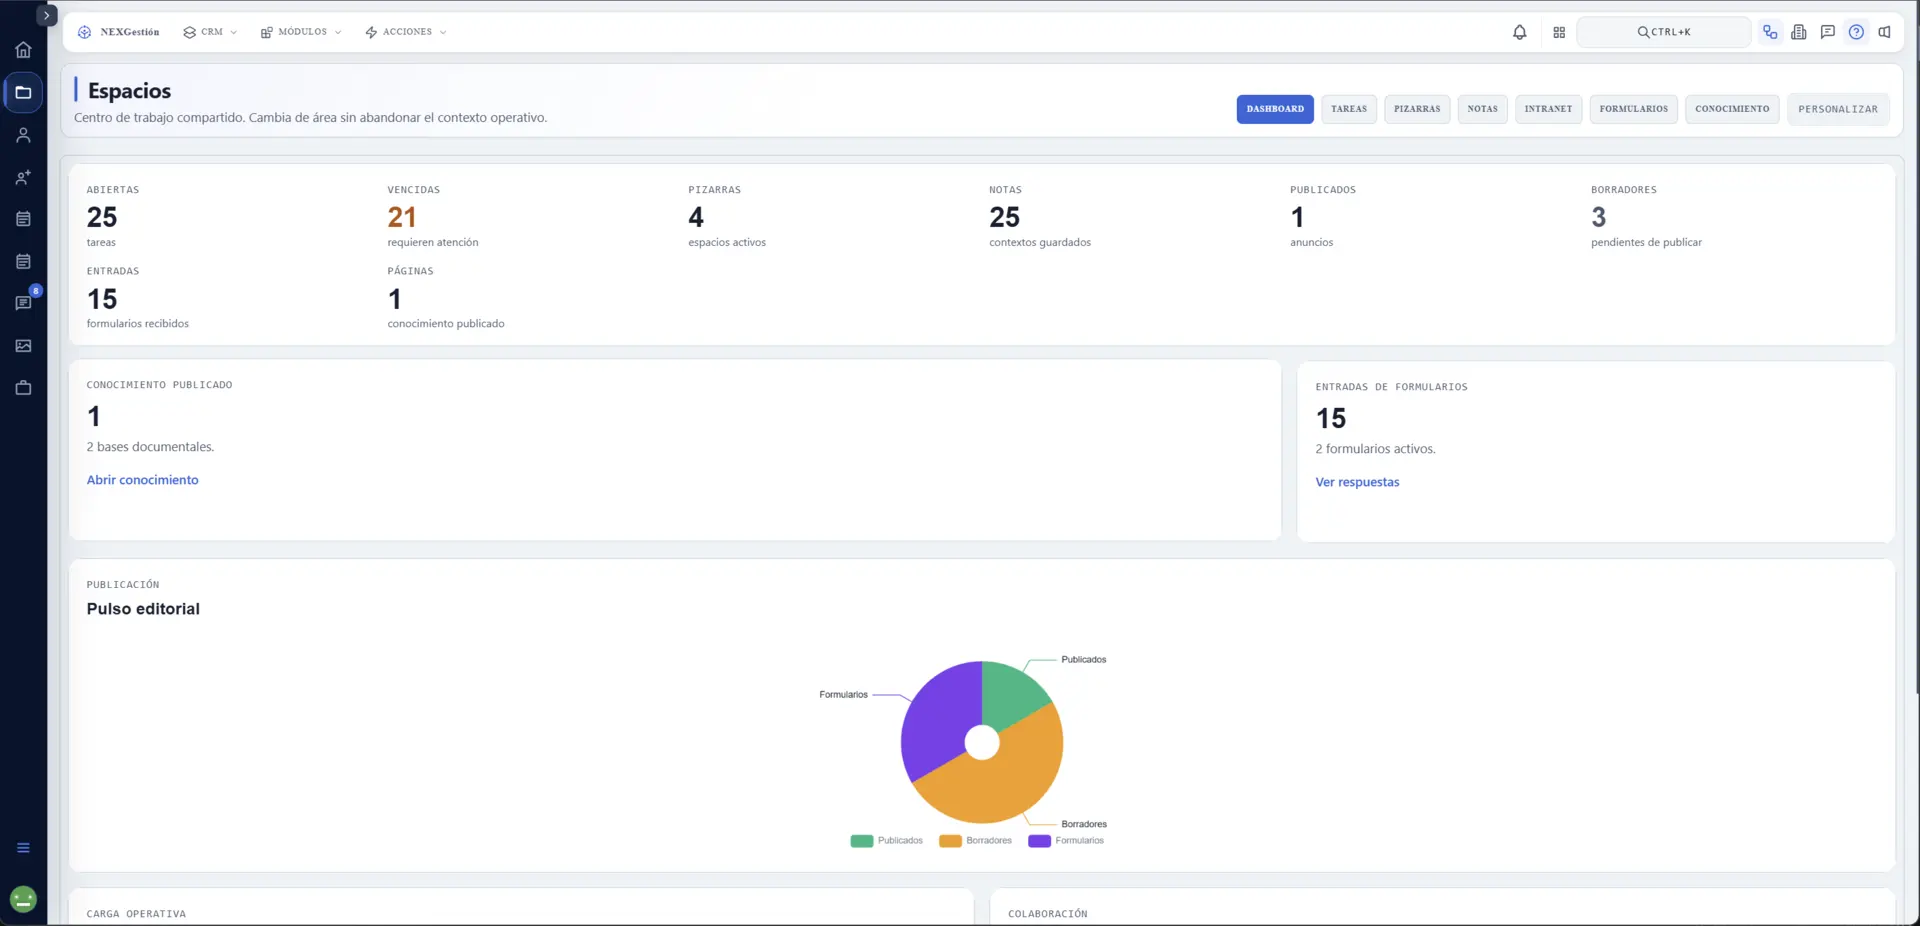This screenshot has height=926, width=1920.
Task: Toggle Formularios legend swatch in chart
Action: (1039, 841)
